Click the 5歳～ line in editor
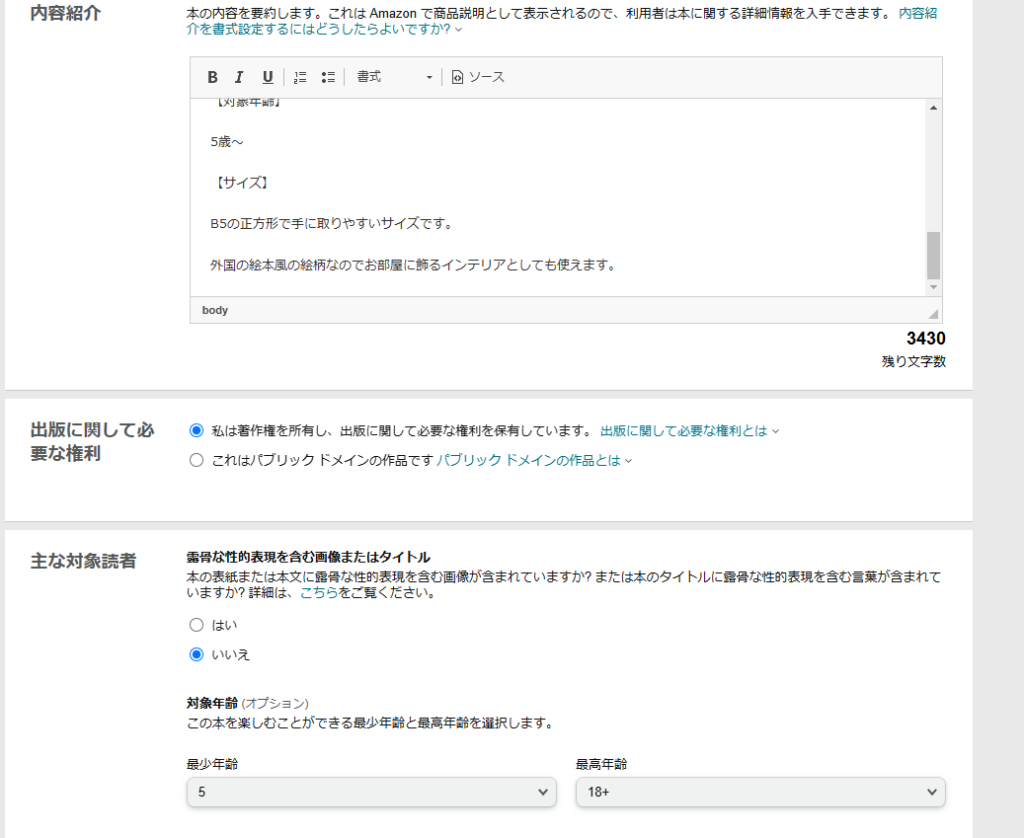The height and width of the screenshot is (838, 1024). pyautogui.click(x=227, y=142)
